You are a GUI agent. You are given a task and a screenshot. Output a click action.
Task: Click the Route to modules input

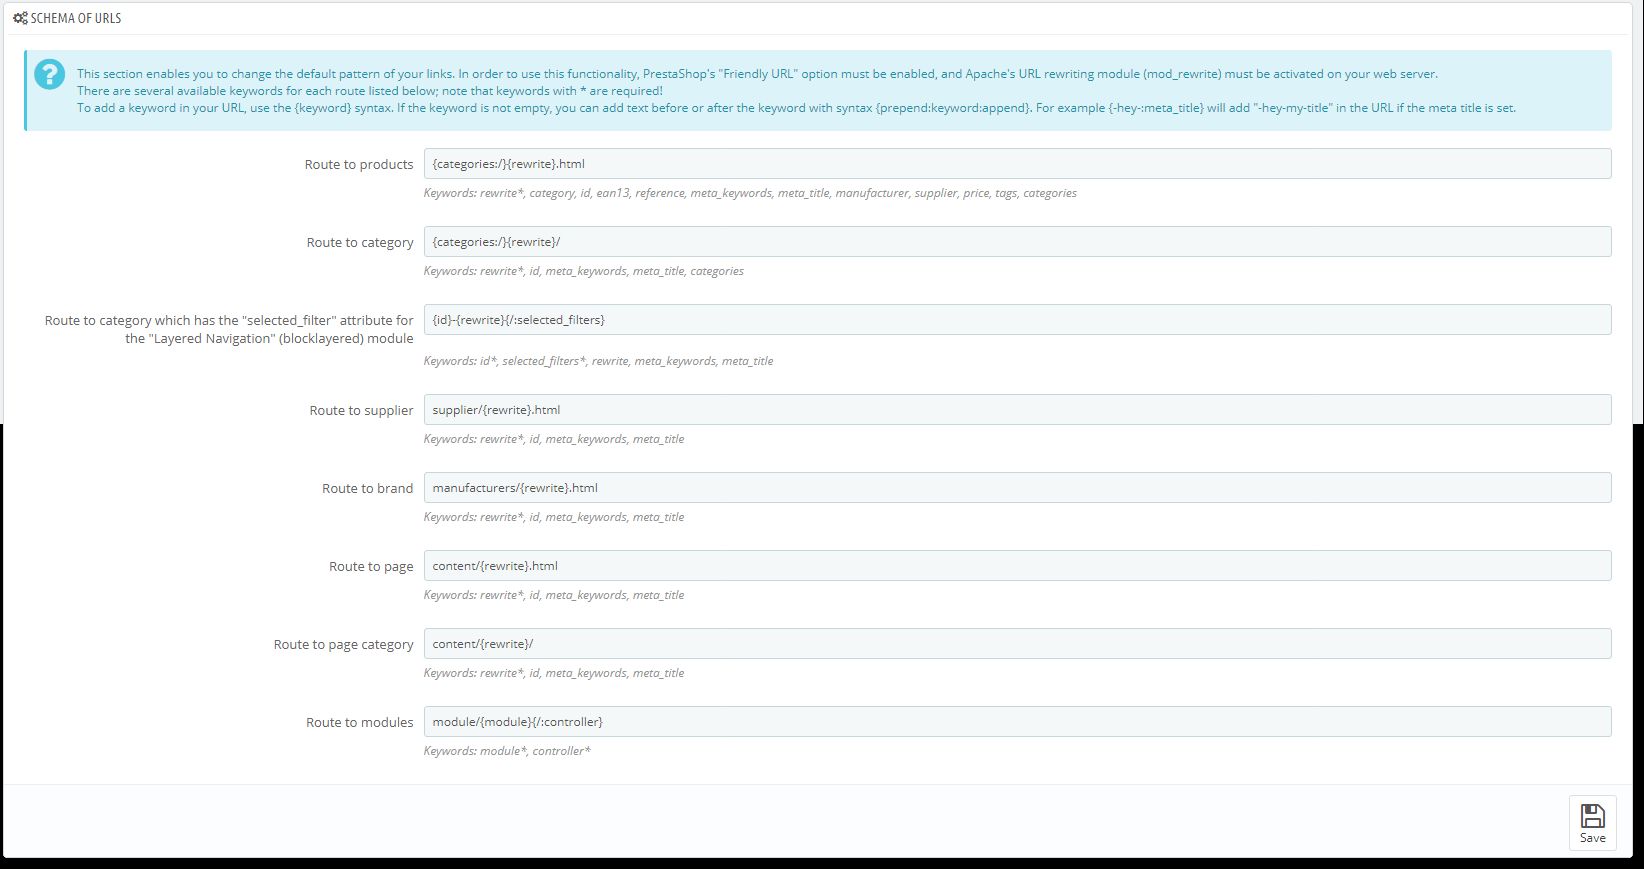point(1017,722)
